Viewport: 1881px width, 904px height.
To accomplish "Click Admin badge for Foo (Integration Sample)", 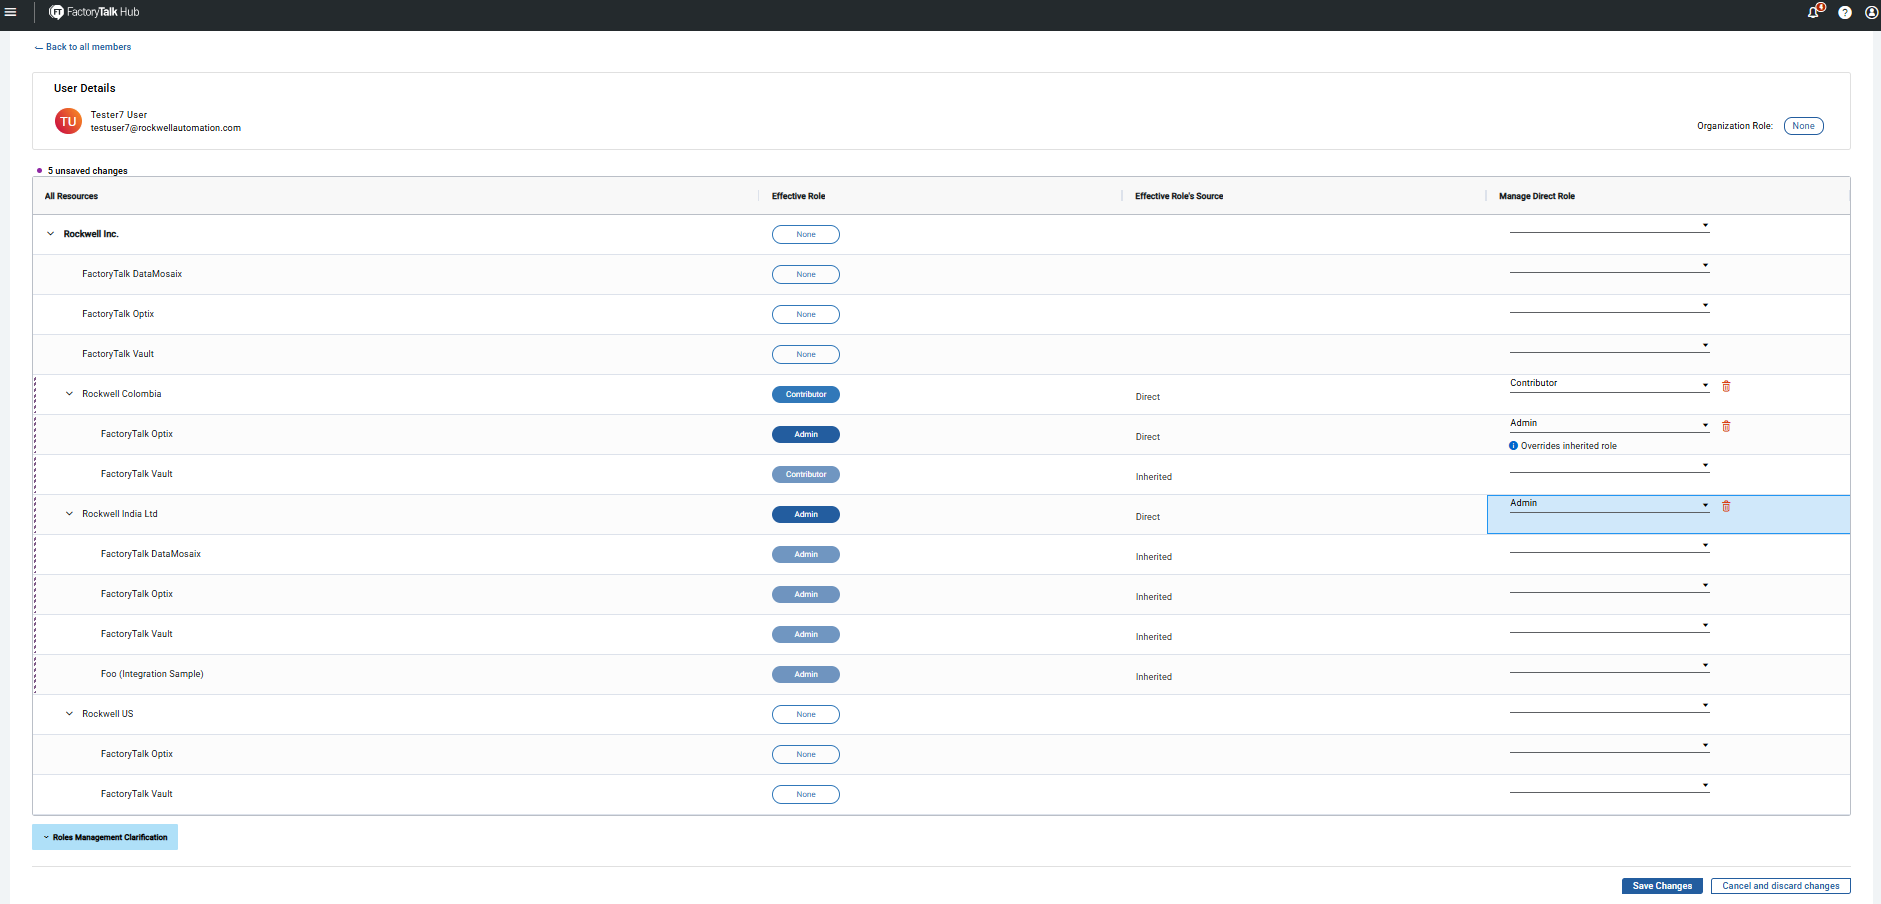I will pyautogui.click(x=806, y=674).
